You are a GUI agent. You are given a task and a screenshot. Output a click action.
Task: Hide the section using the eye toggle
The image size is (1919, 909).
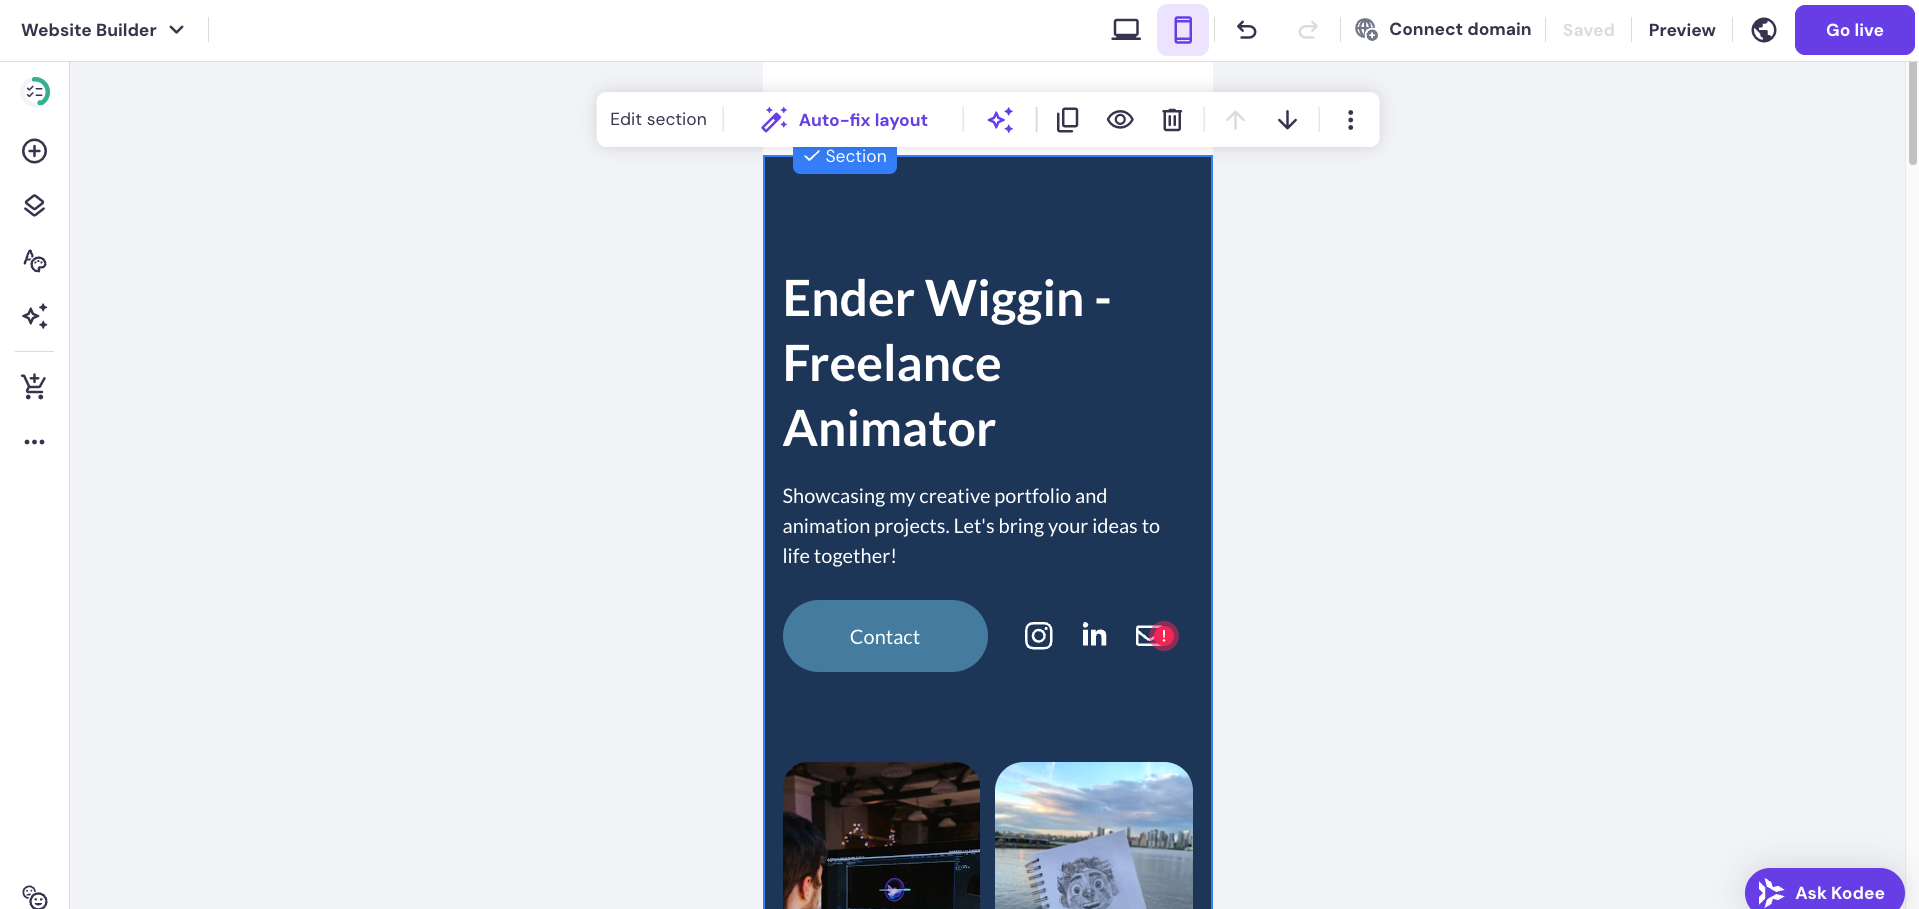1120,119
